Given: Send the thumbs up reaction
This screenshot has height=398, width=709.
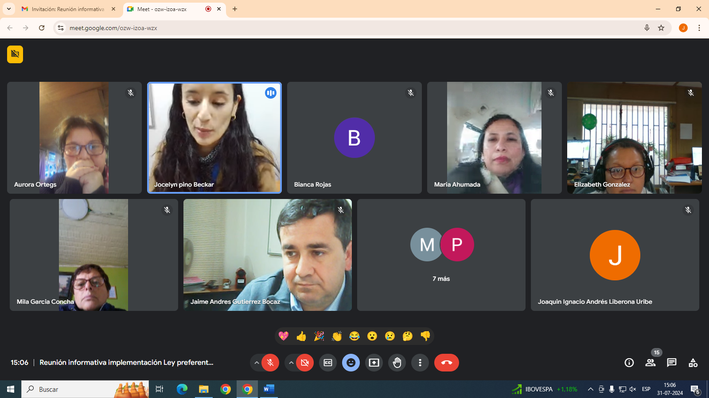Looking at the screenshot, I should pos(301,336).
